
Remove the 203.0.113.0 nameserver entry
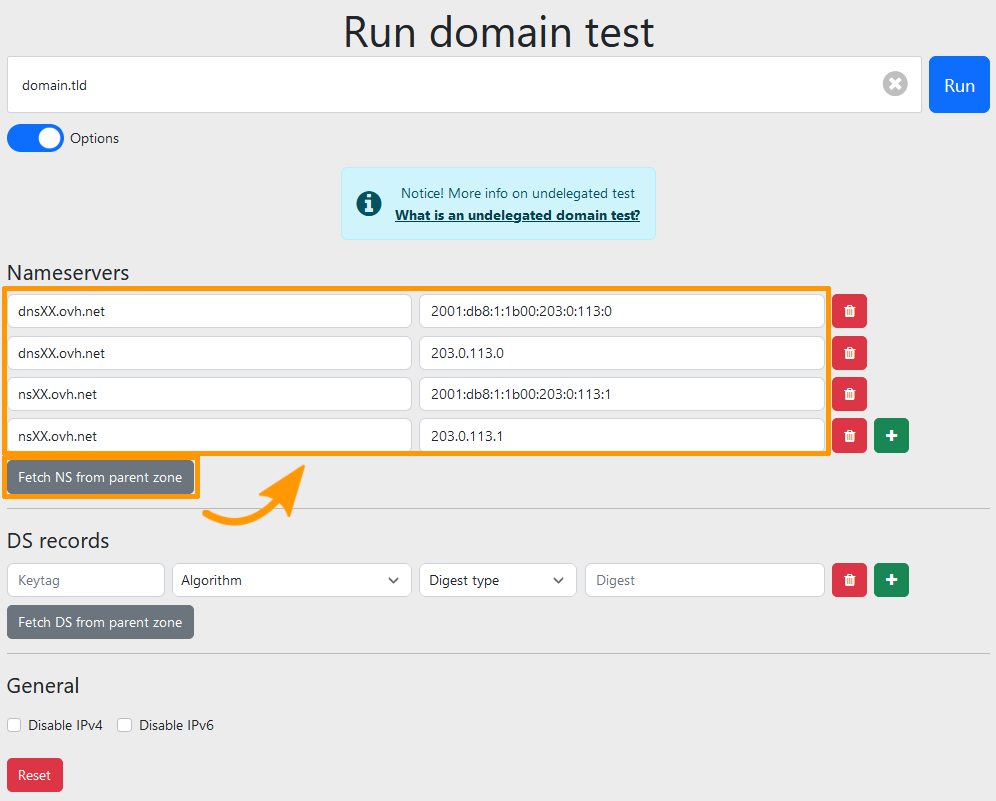[849, 352]
